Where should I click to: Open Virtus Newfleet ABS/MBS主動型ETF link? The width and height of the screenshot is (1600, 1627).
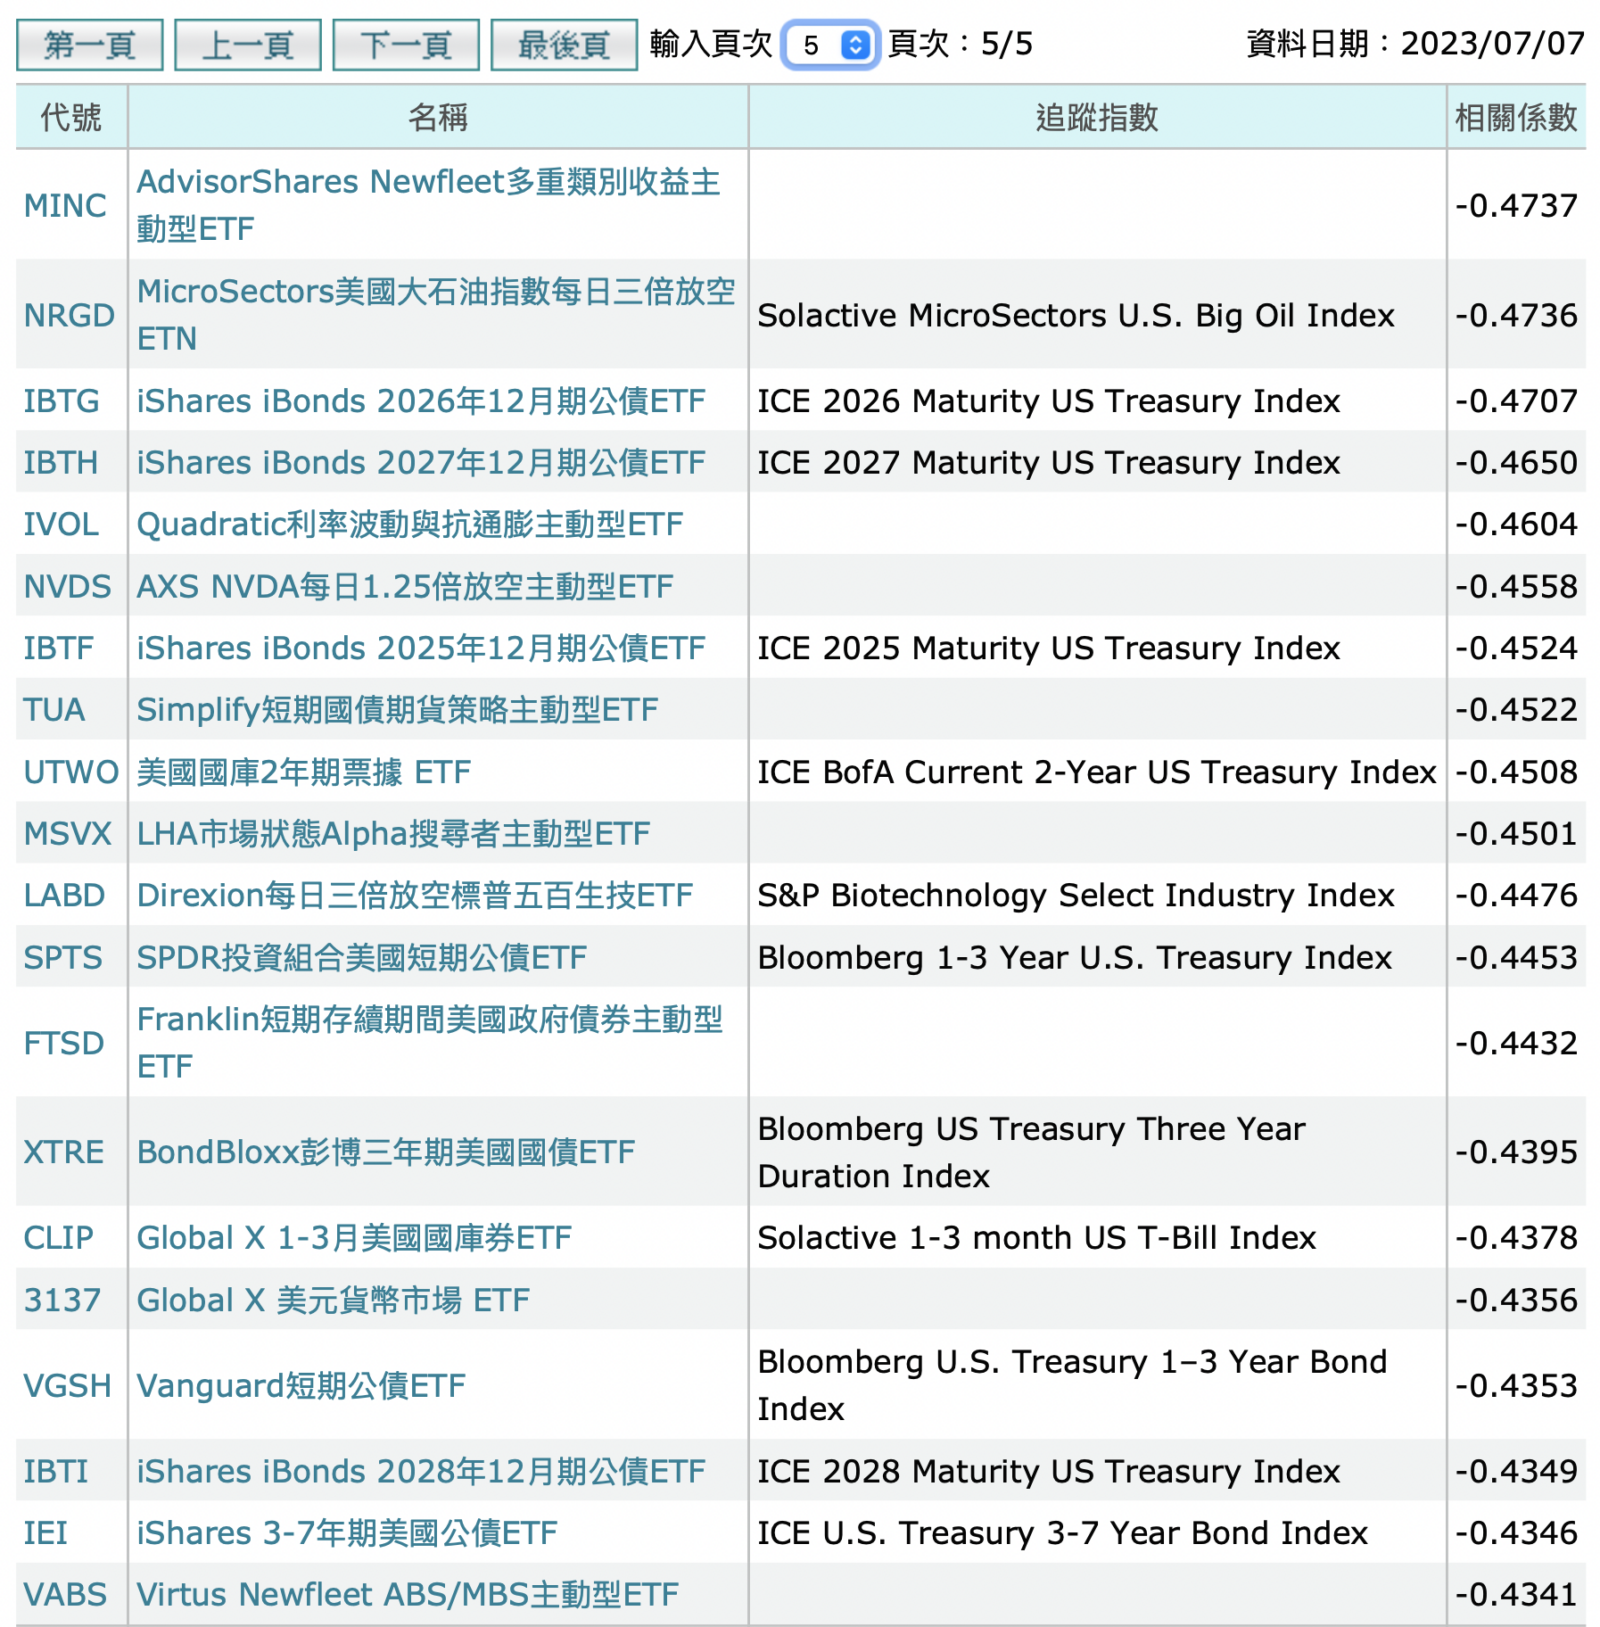pos(407,1594)
